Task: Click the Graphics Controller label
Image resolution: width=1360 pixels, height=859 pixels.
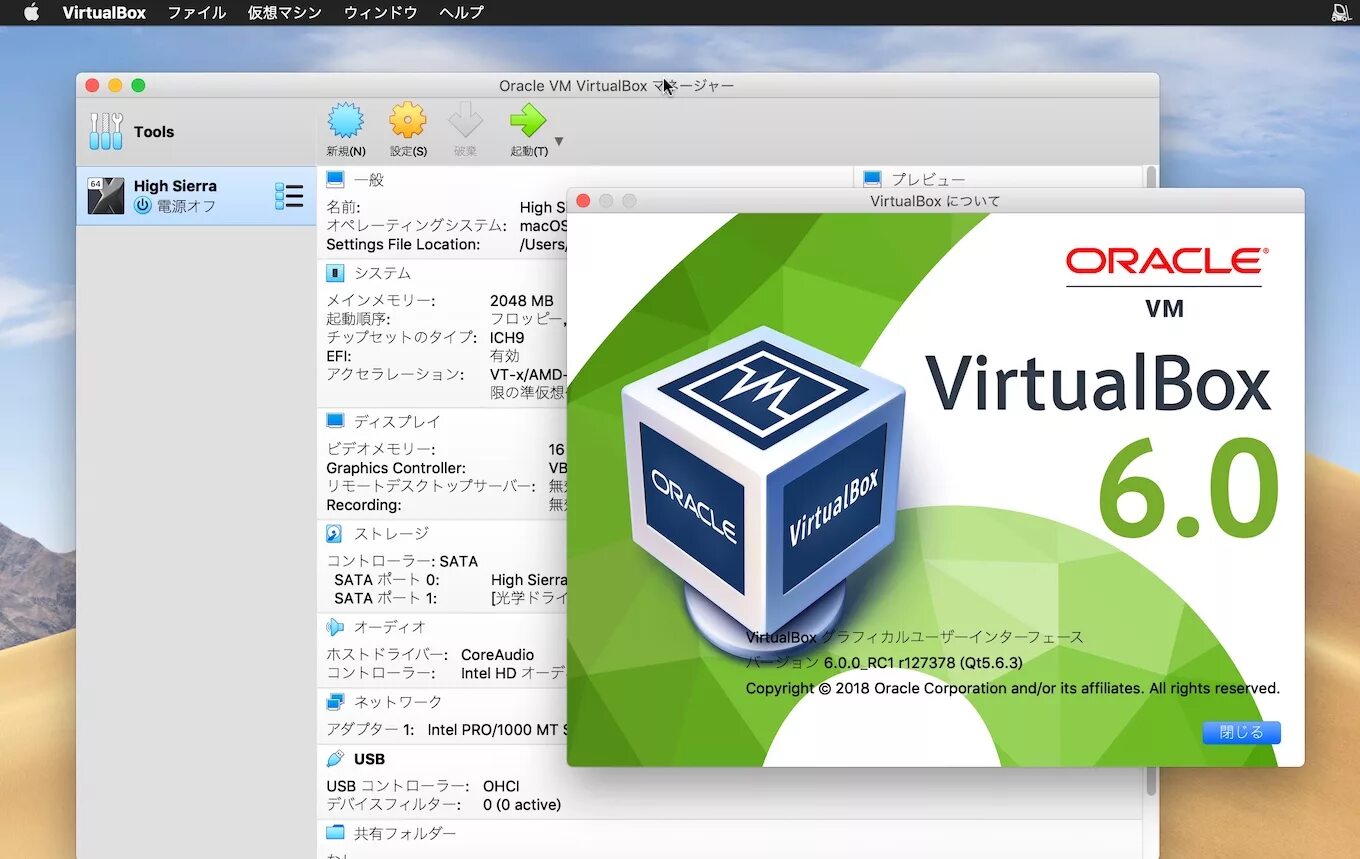Action: pos(396,468)
